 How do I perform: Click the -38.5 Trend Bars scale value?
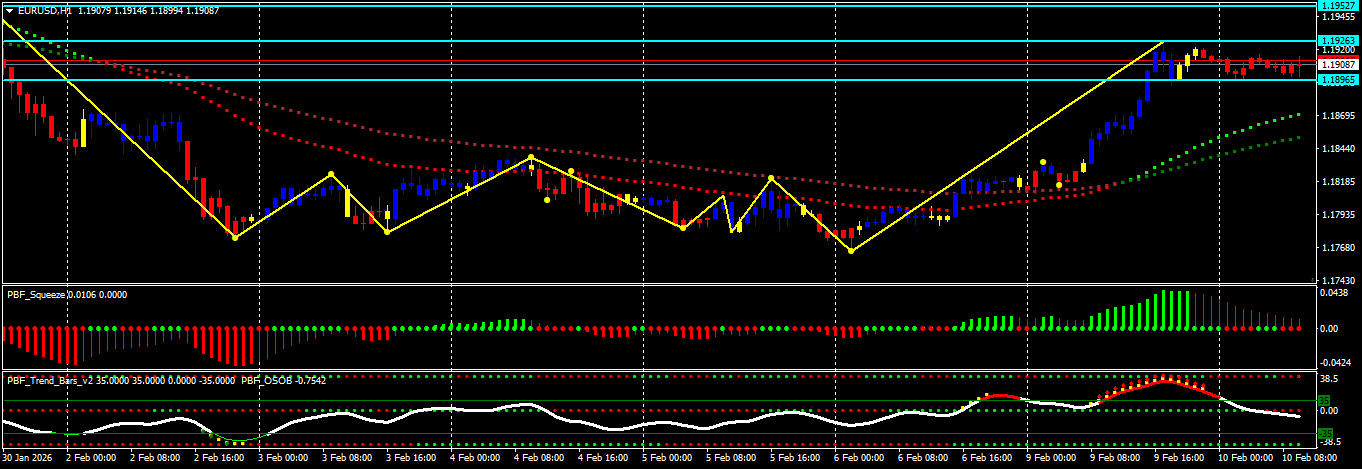pyautogui.click(x=1333, y=440)
